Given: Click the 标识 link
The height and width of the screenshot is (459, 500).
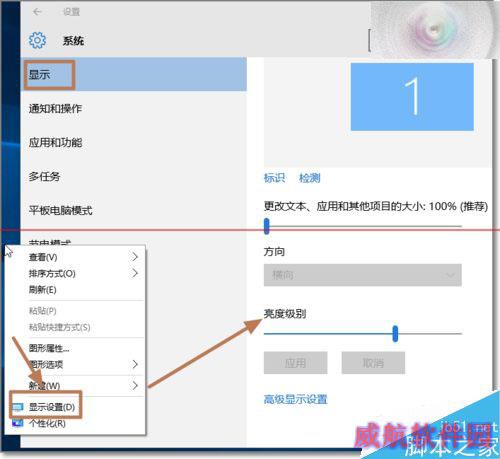Looking at the screenshot, I should pyautogui.click(x=274, y=178).
